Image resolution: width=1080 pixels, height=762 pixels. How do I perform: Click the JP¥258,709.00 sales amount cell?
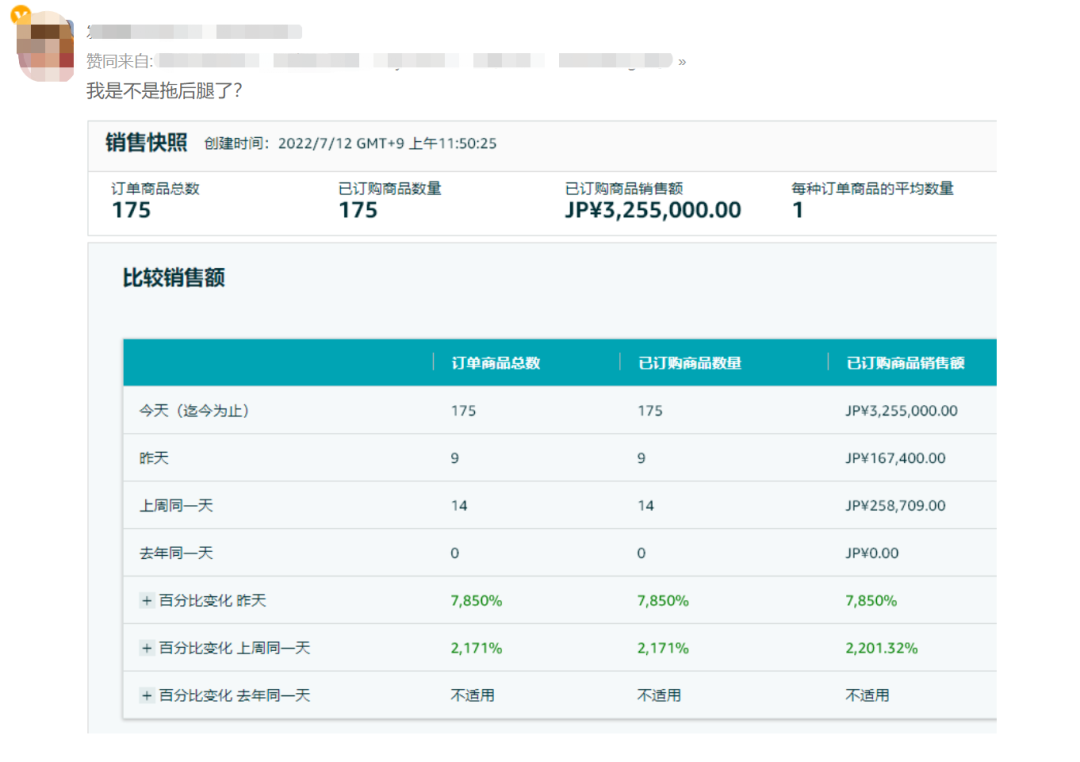click(895, 506)
